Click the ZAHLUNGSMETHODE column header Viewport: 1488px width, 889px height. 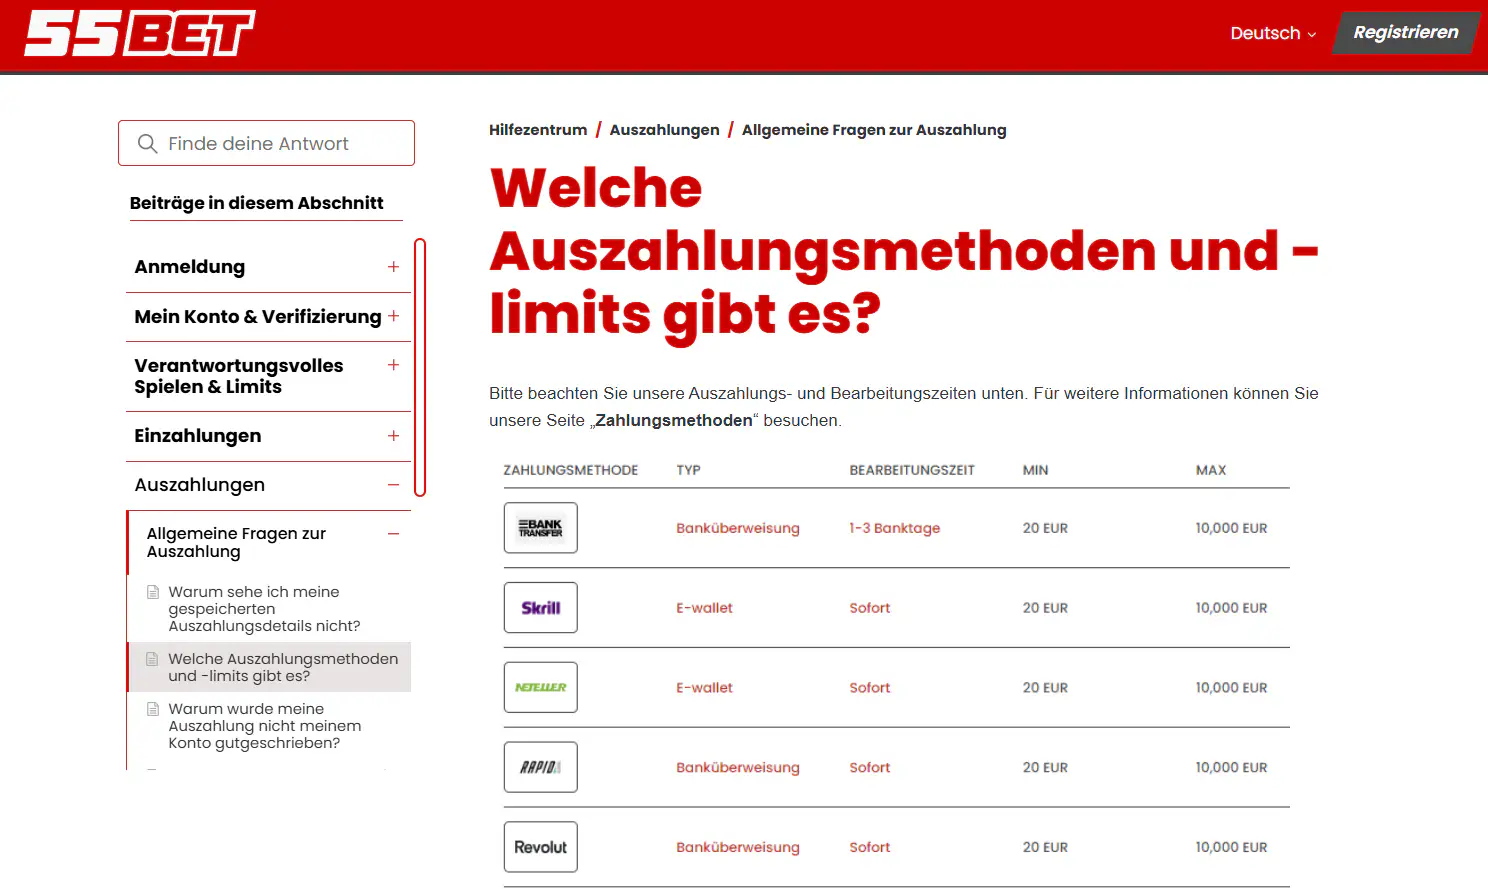pos(571,470)
